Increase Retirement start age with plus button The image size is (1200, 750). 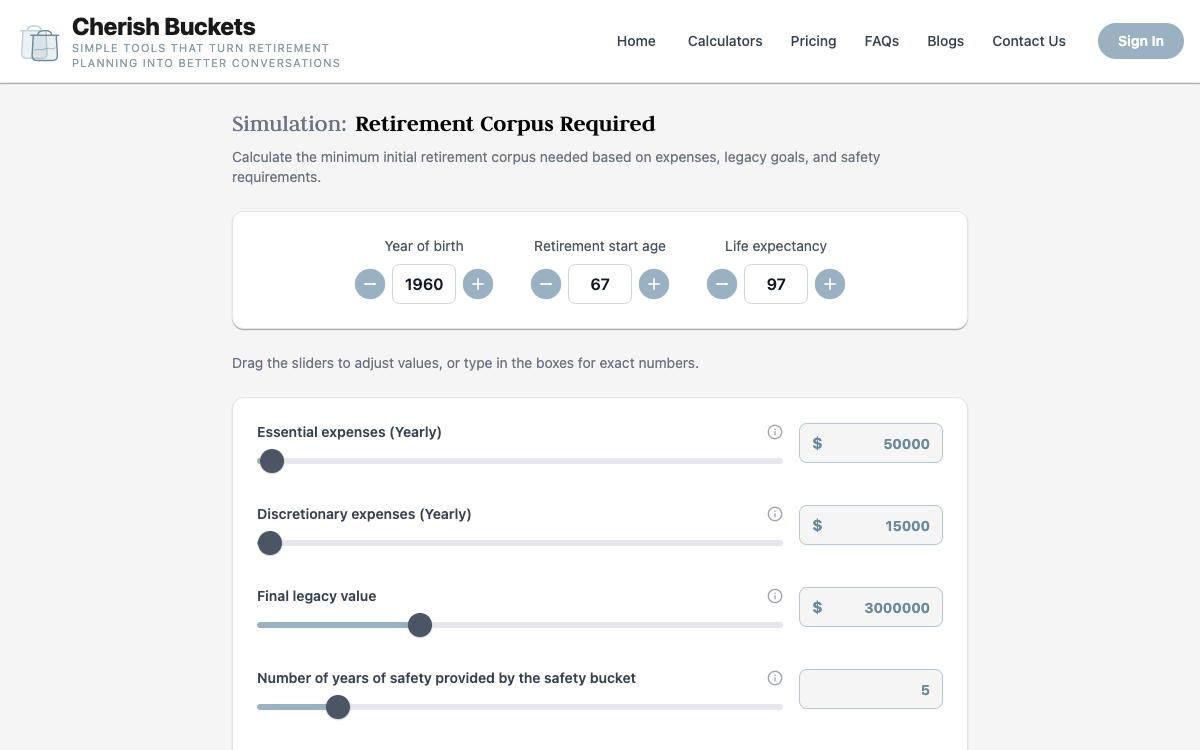[x=654, y=284]
